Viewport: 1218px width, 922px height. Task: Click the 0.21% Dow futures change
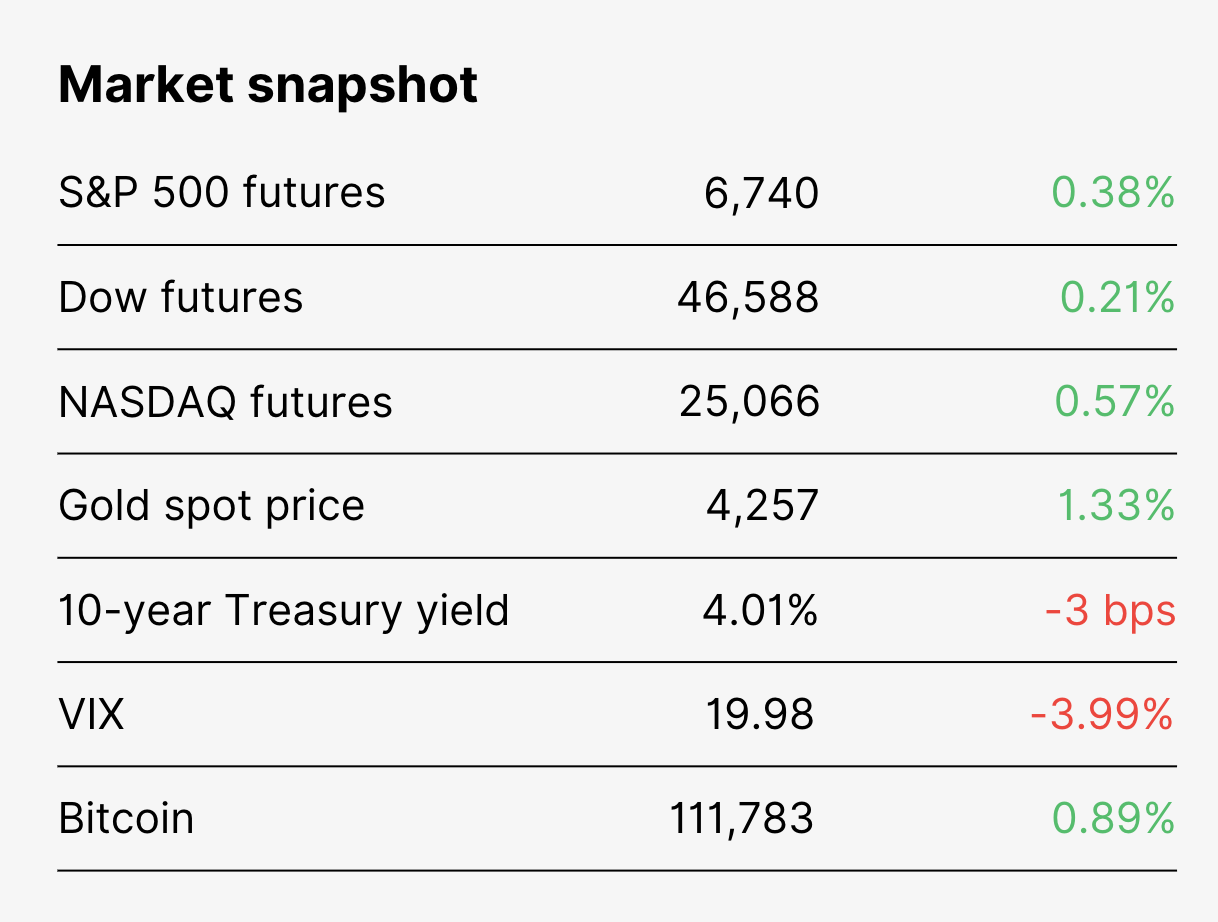coord(1117,297)
